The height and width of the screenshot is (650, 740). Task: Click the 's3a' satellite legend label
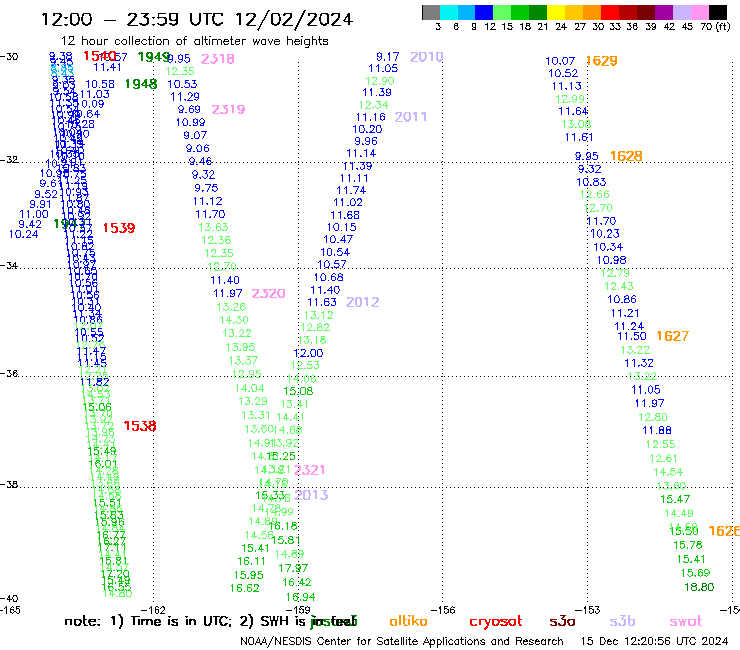(x=562, y=621)
